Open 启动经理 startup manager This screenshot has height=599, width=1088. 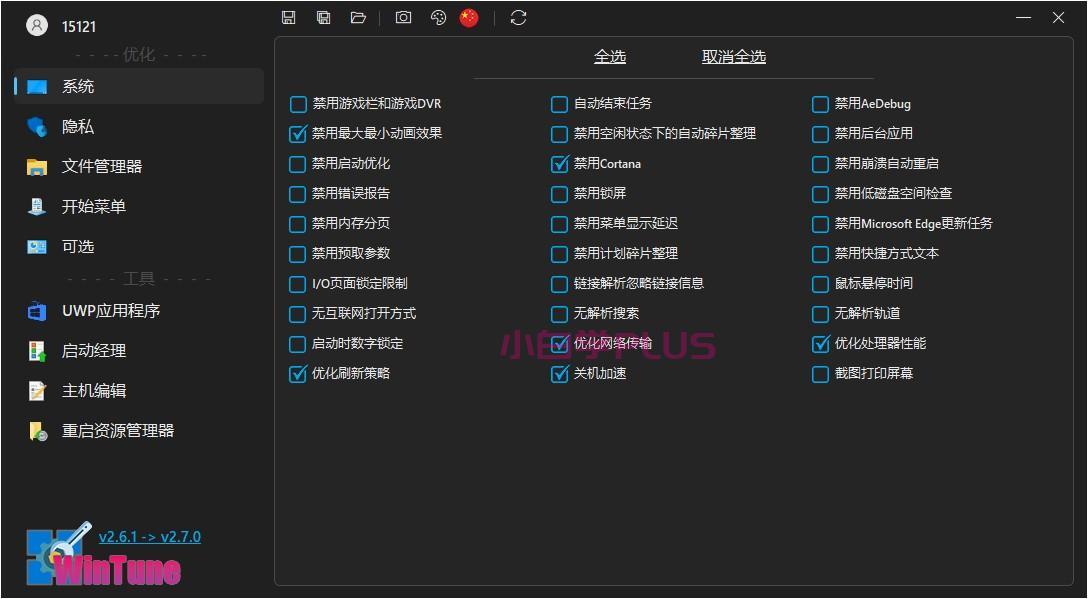[x=139, y=351]
